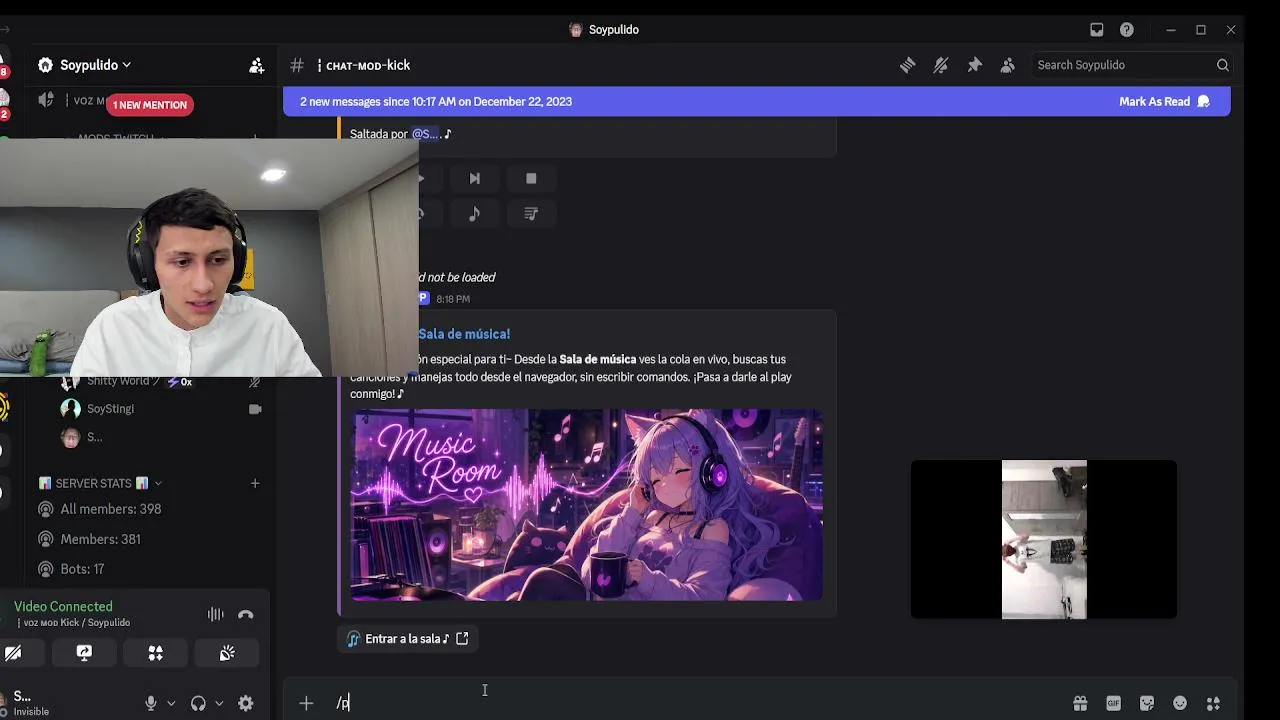Screen dimensions: 1280x720
Task: Toggle headphone deafen
Action: [198, 703]
